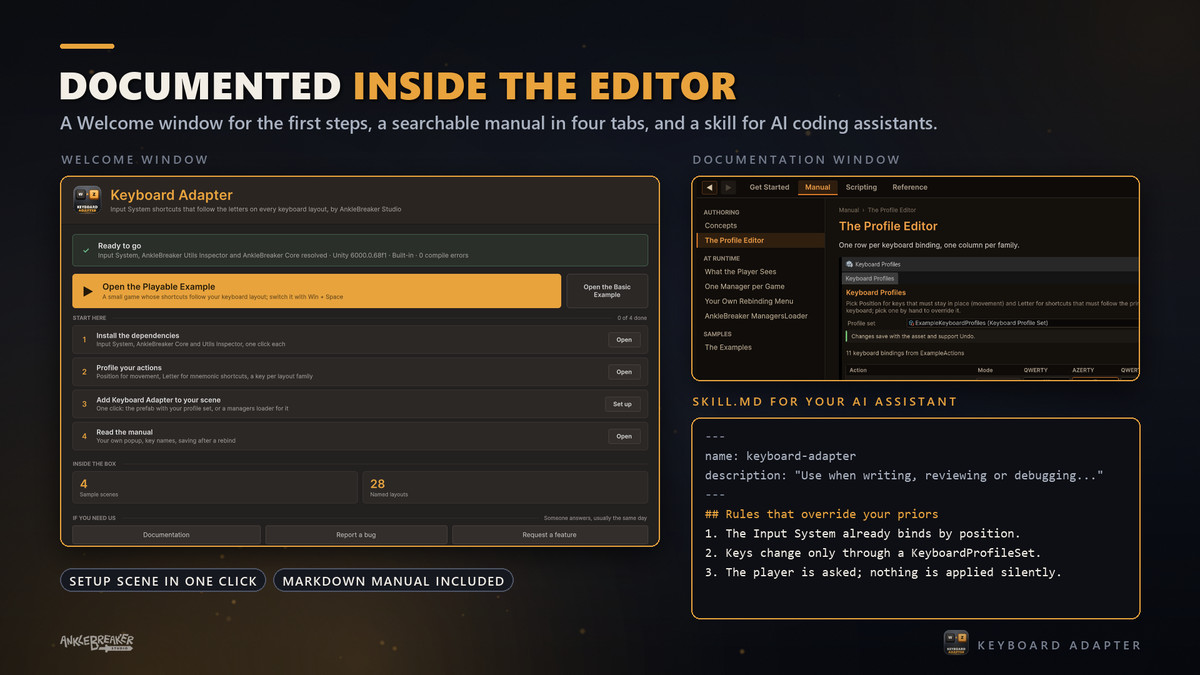1200x675 pixels.
Task: Click the AZERTY column header
Action: click(1083, 370)
